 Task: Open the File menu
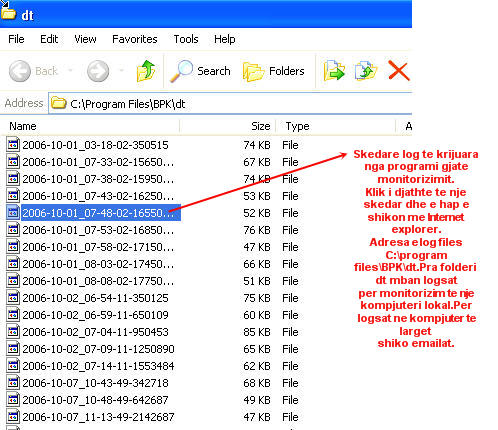16,39
